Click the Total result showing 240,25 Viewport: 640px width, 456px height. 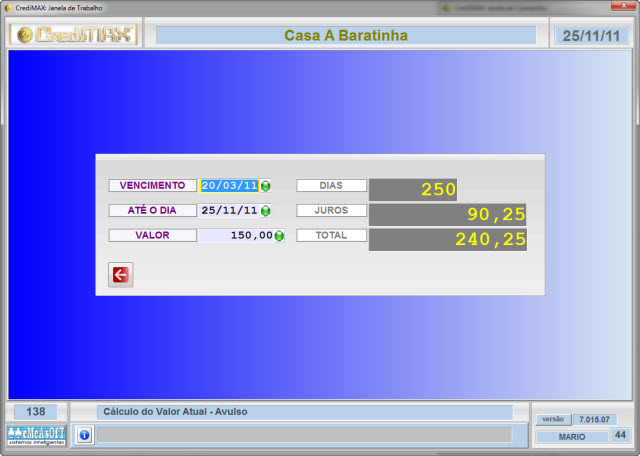[x=447, y=239]
